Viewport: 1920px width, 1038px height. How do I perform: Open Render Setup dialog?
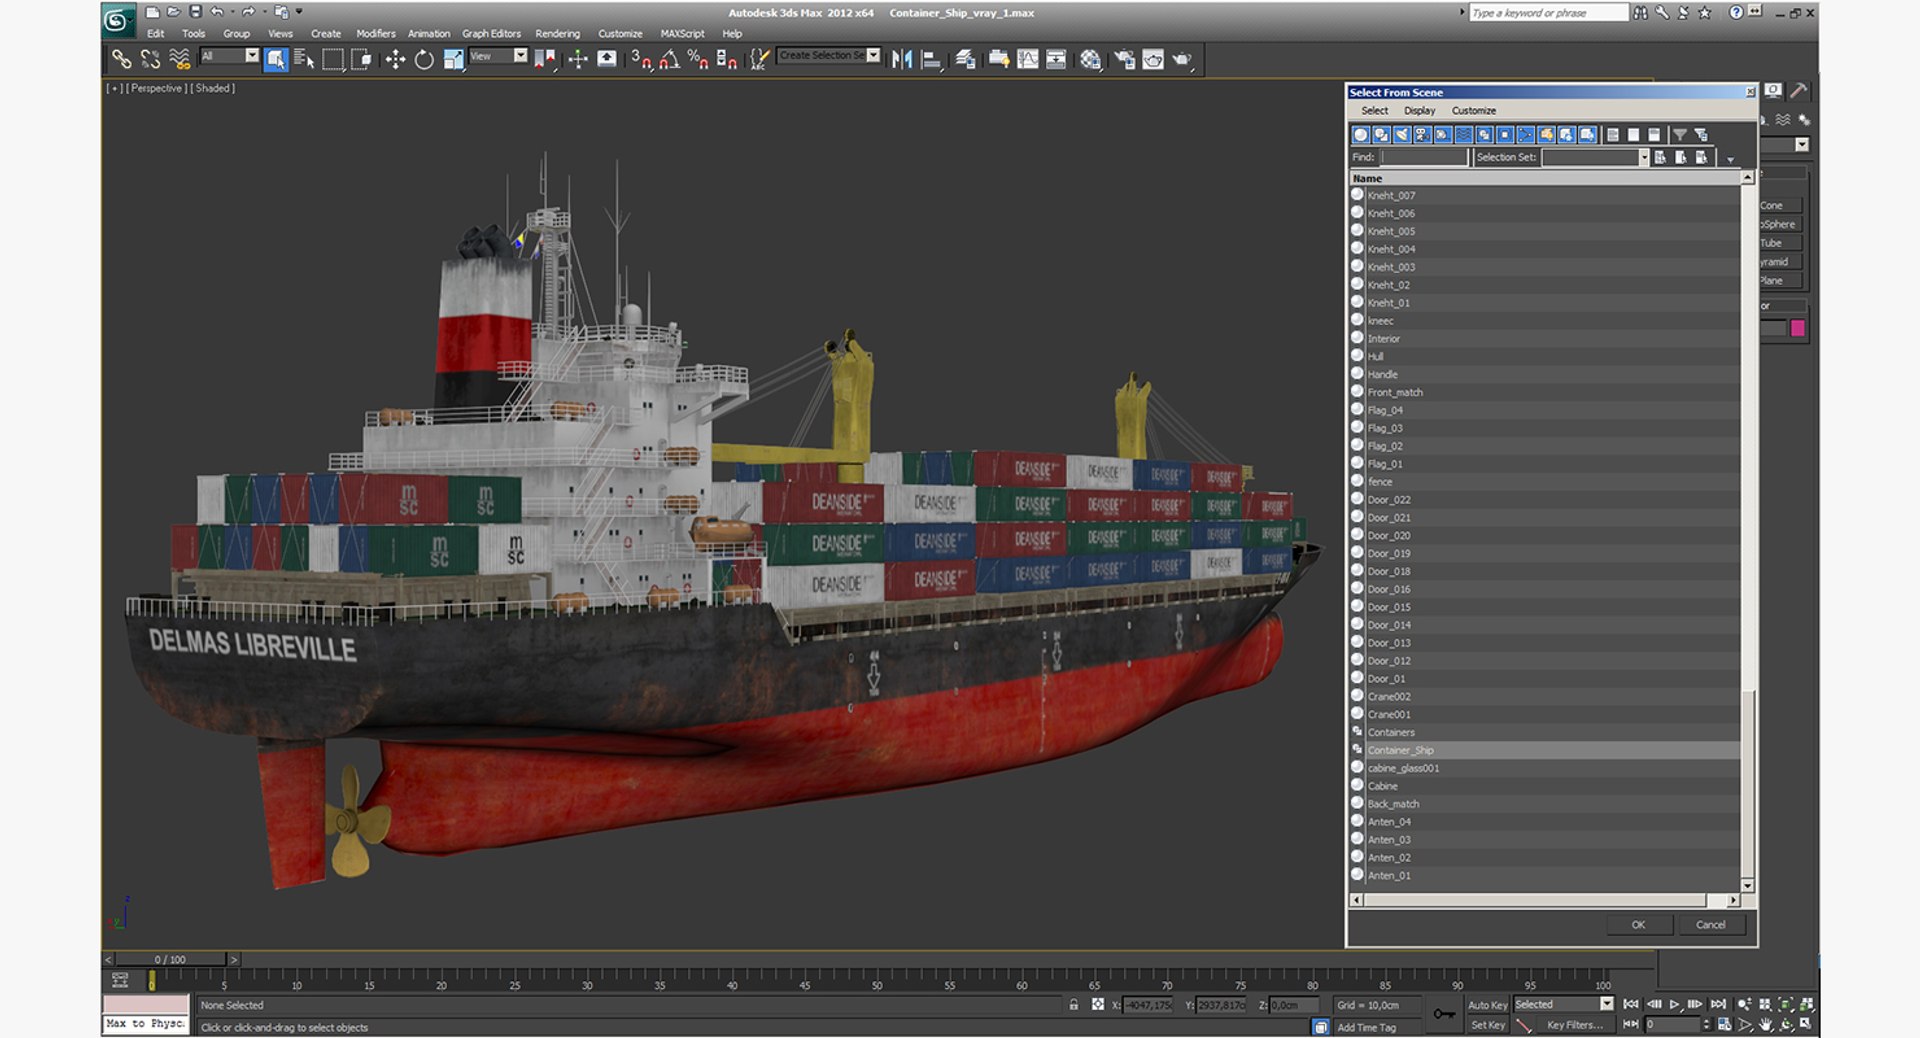pos(1125,59)
